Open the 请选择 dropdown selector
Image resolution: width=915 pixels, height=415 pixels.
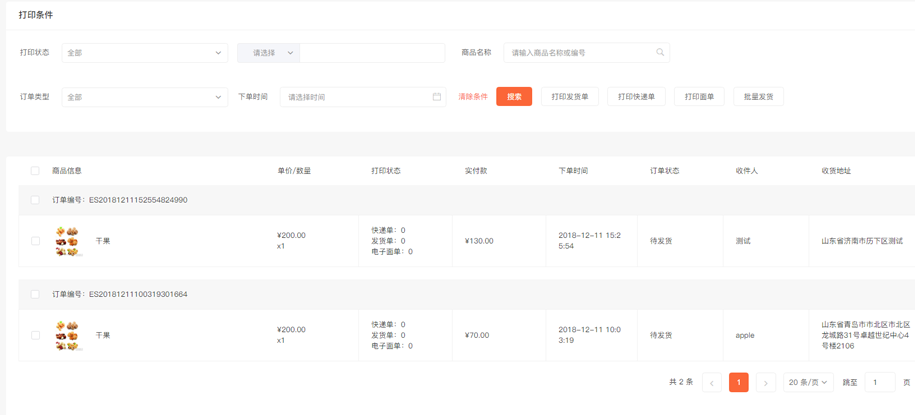click(268, 53)
